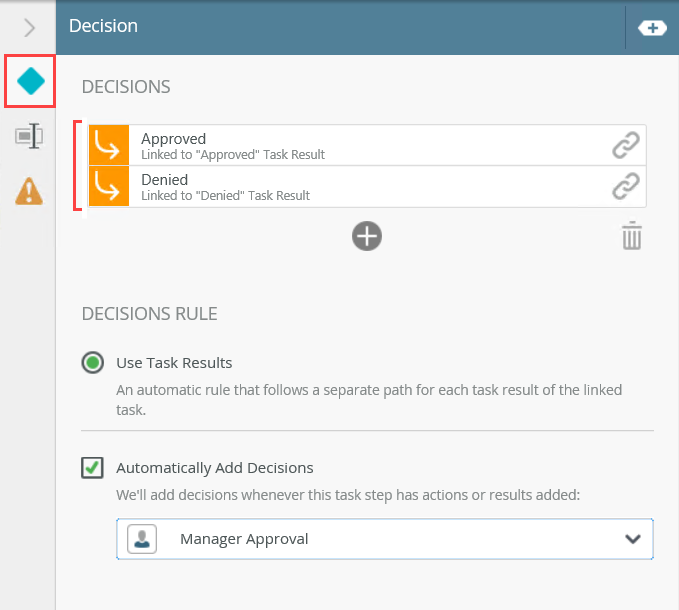This screenshot has width=679, height=610.
Task: Select the Use Task Results radio button
Action: 93,362
